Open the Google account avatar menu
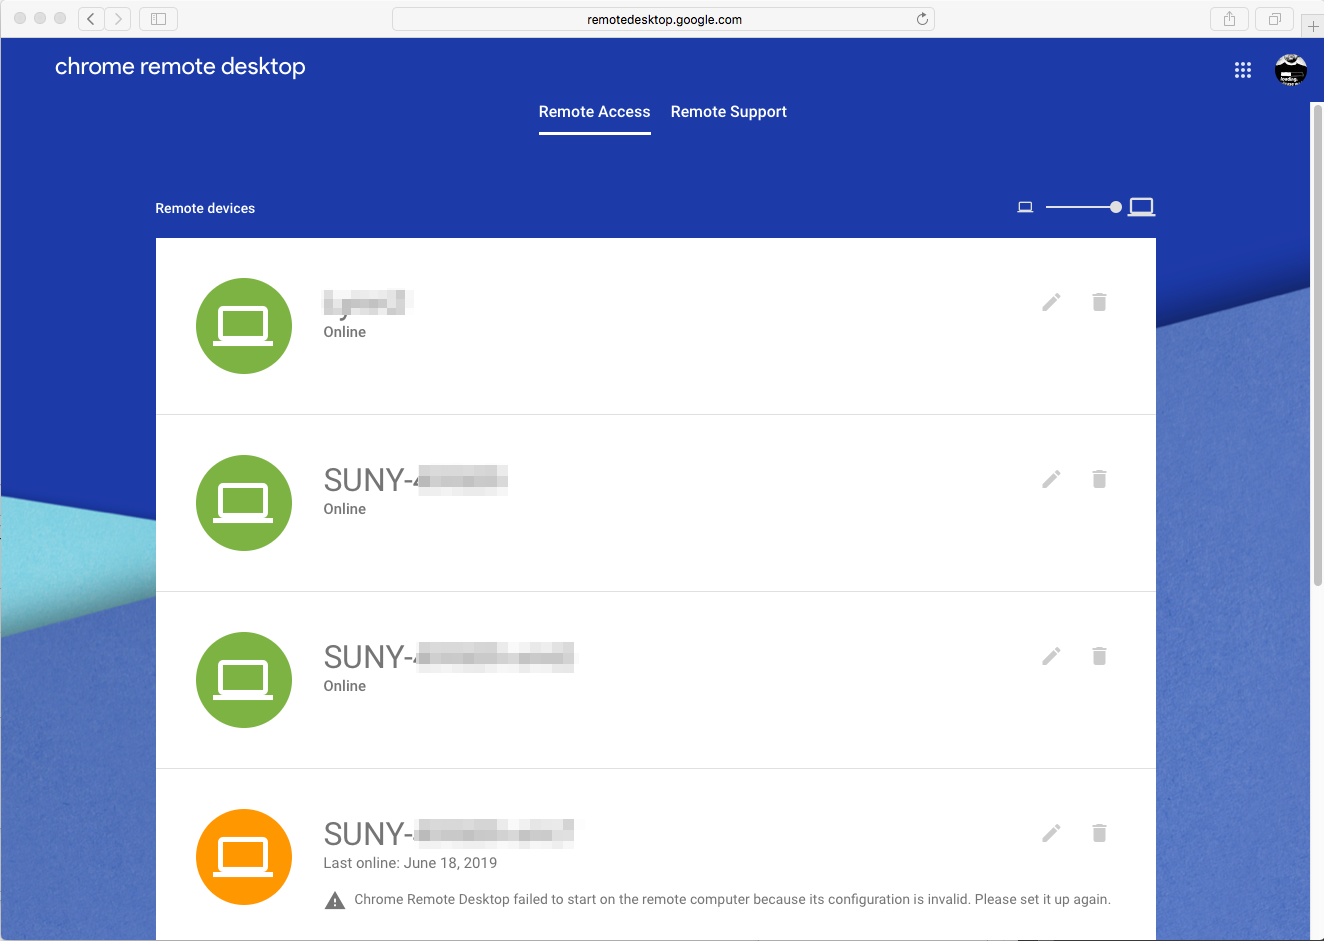The height and width of the screenshot is (941, 1324). [x=1291, y=70]
